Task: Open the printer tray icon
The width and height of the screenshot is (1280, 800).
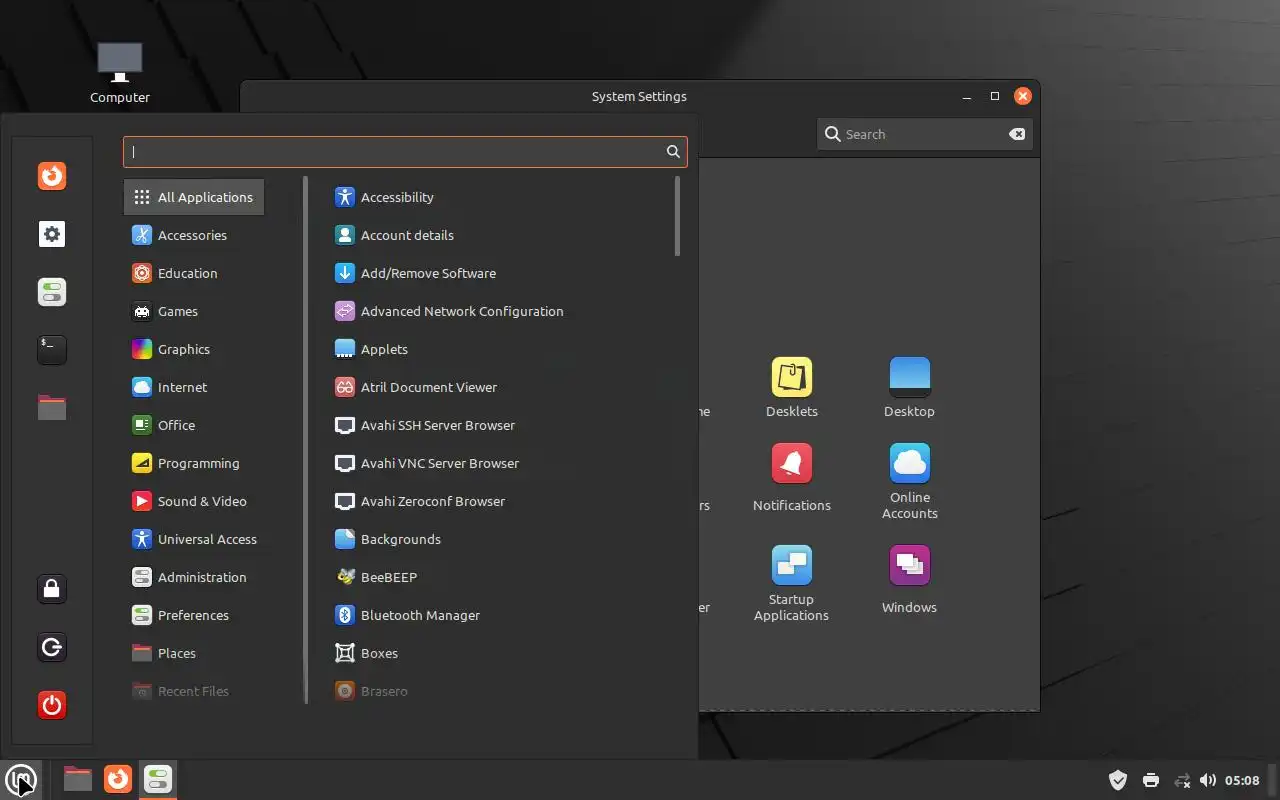Action: [x=1150, y=780]
